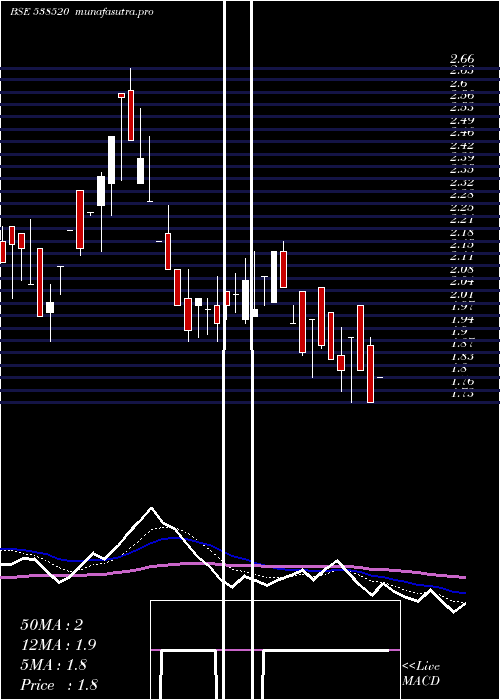The height and width of the screenshot is (700, 500).
Task: Select the 12MA : 1.9 readout
Action: tap(58, 645)
